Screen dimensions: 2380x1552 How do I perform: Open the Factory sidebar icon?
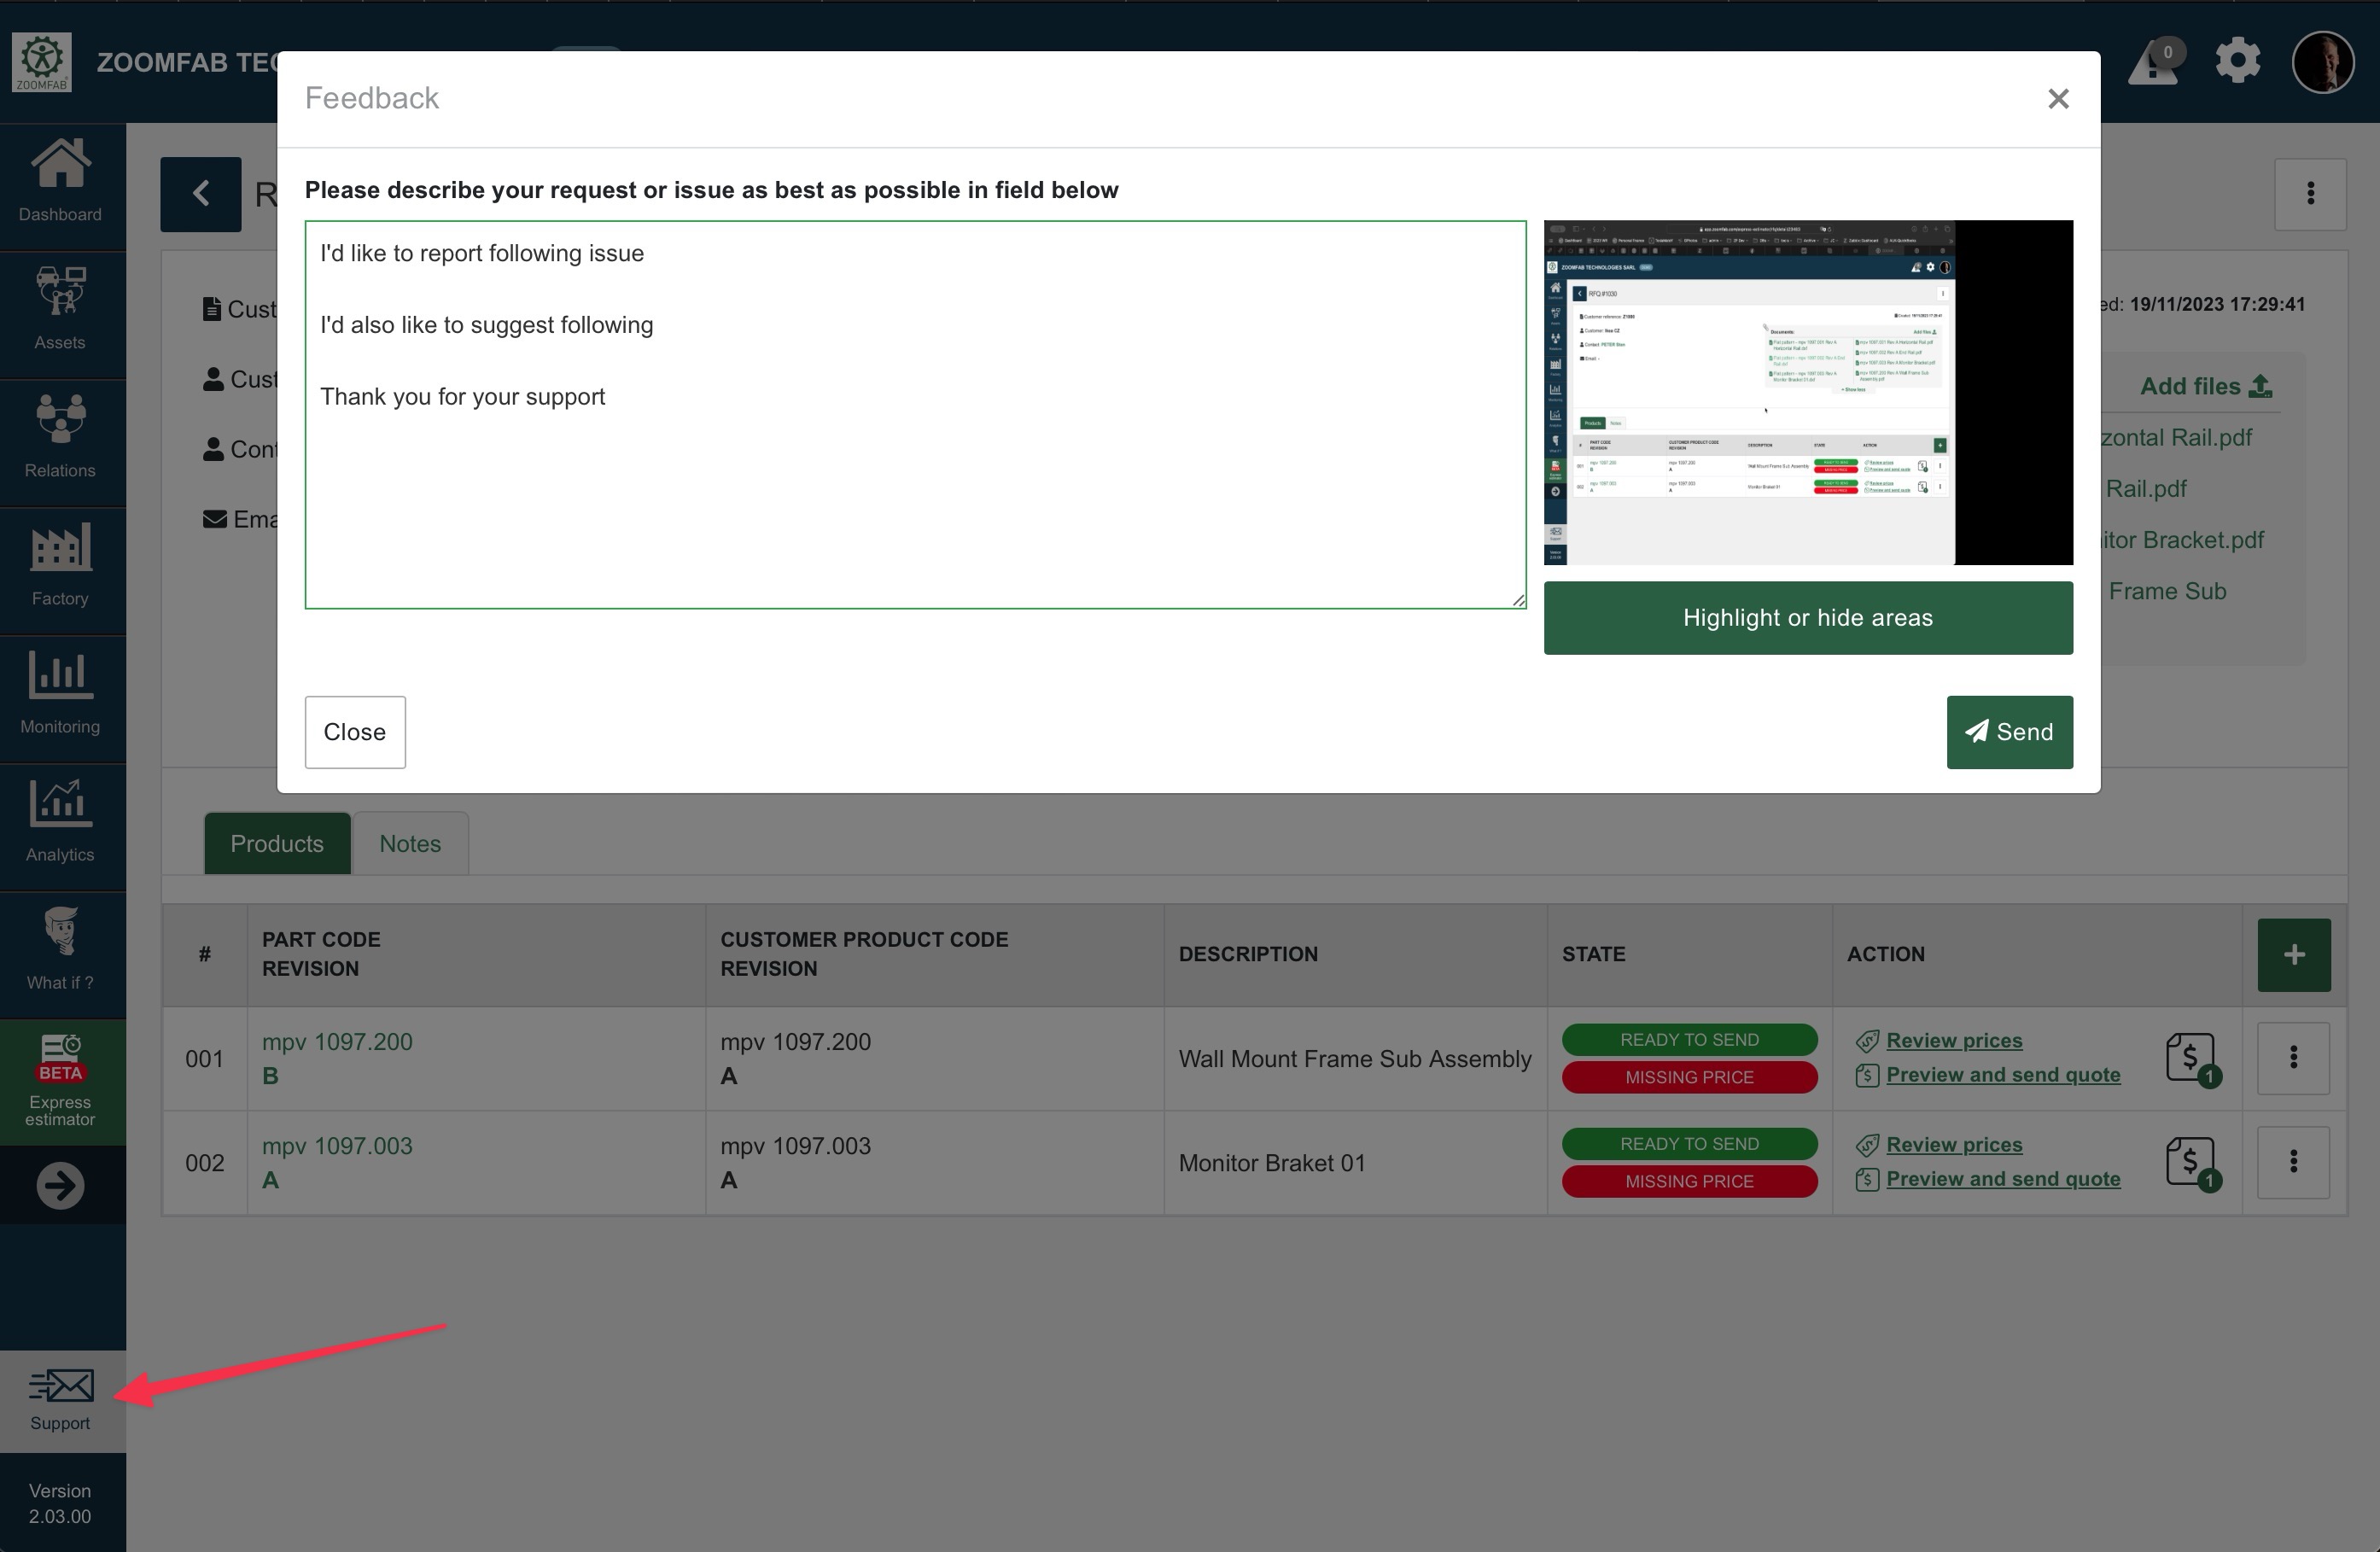[60, 566]
